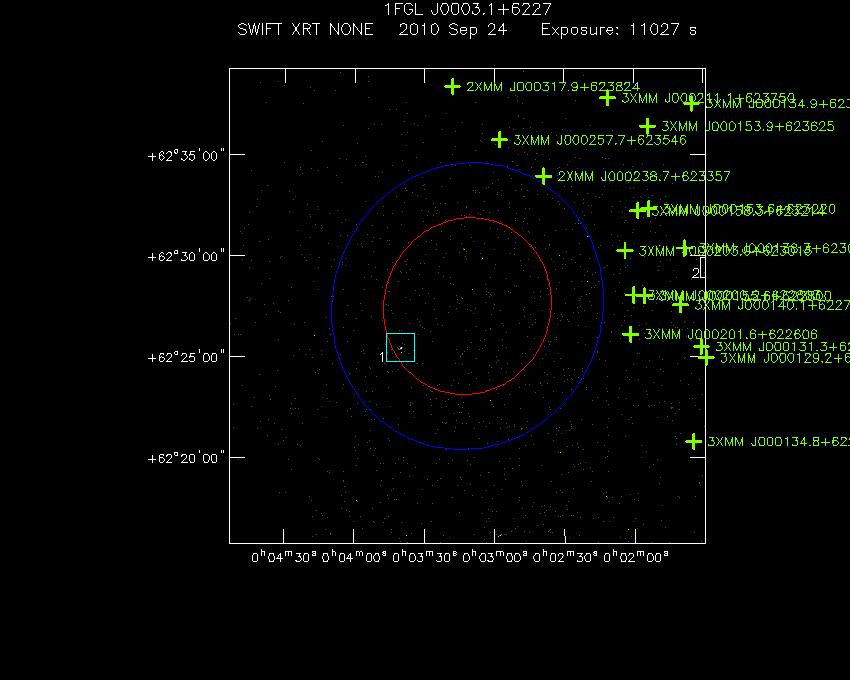Viewport: 850px width, 680px height.
Task: Click the source number 1 label
Action: (x=382, y=357)
